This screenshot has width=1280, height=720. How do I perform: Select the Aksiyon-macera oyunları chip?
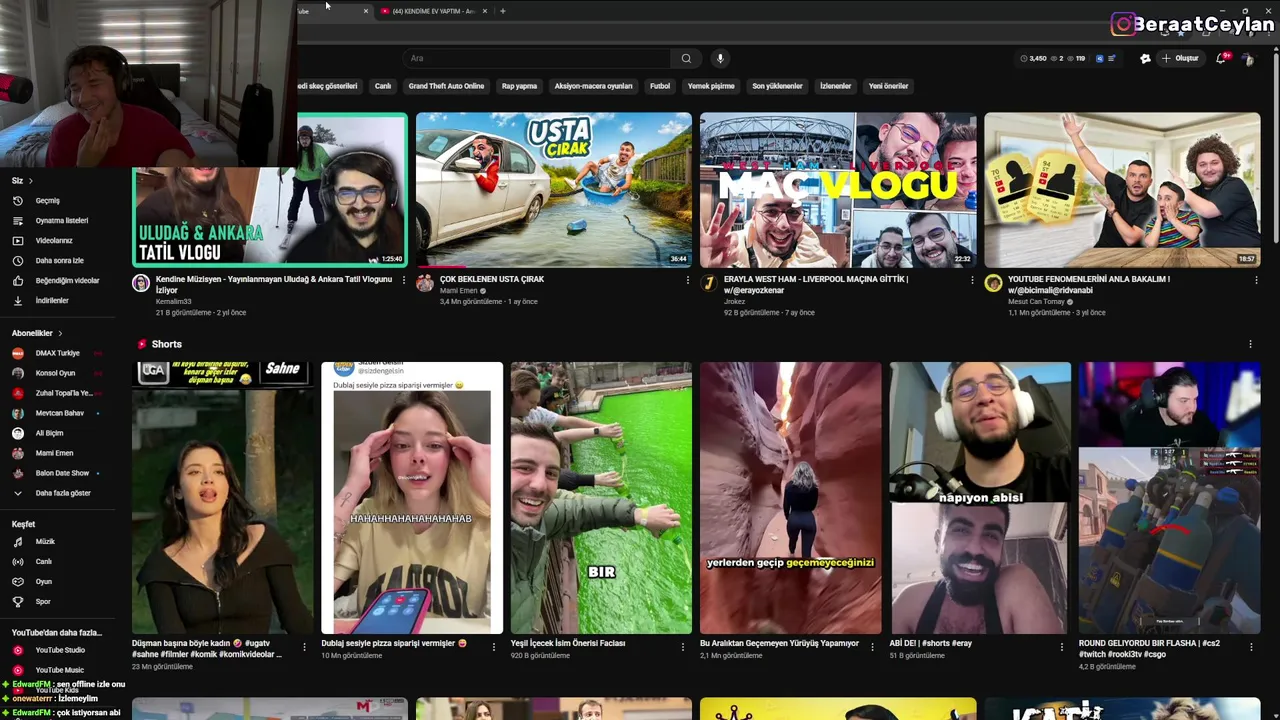click(x=593, y=86)
